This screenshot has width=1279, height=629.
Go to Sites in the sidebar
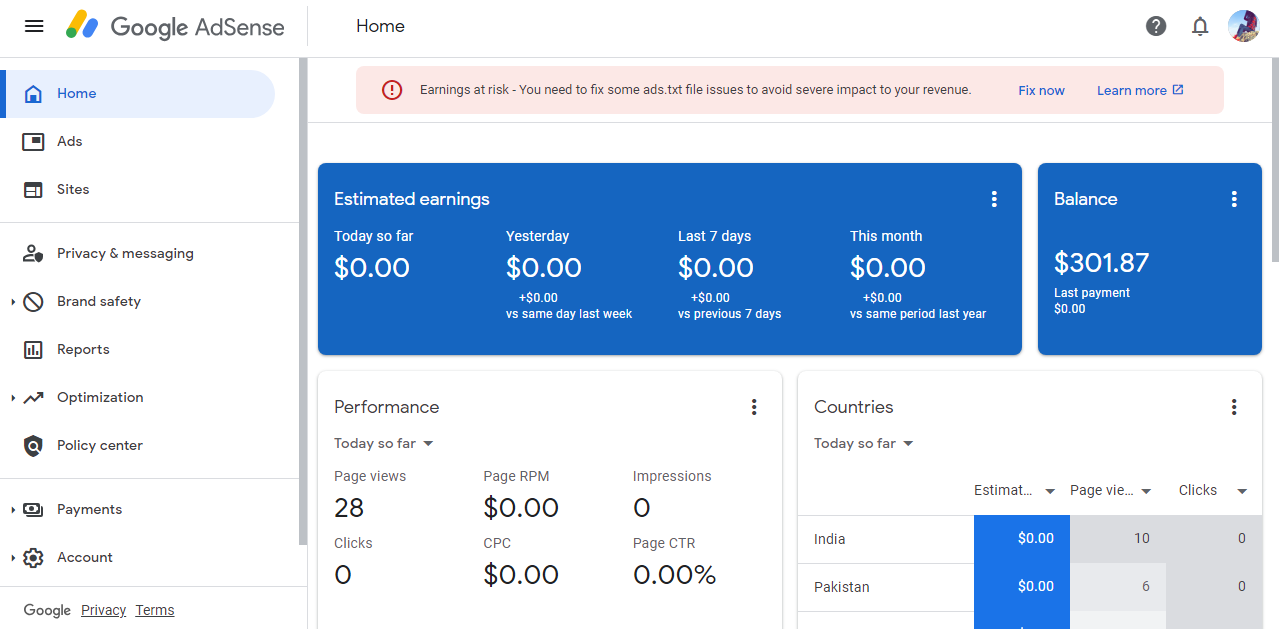(138, 189)
